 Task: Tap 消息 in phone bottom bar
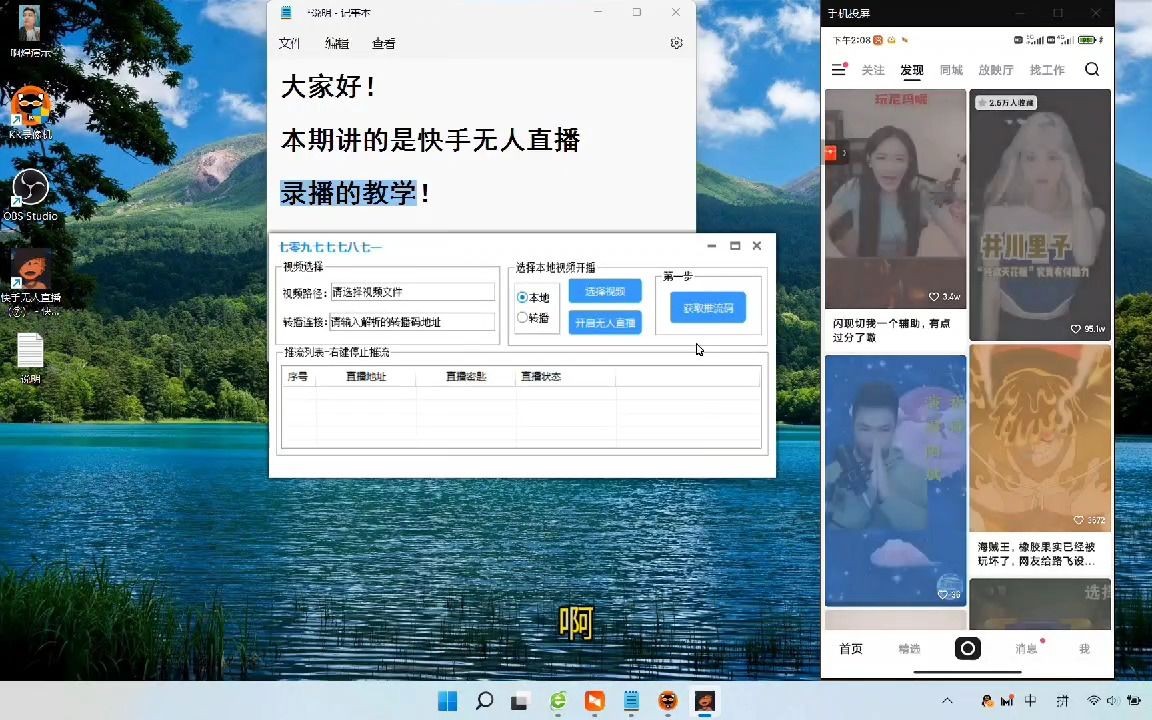[1026, 649]
